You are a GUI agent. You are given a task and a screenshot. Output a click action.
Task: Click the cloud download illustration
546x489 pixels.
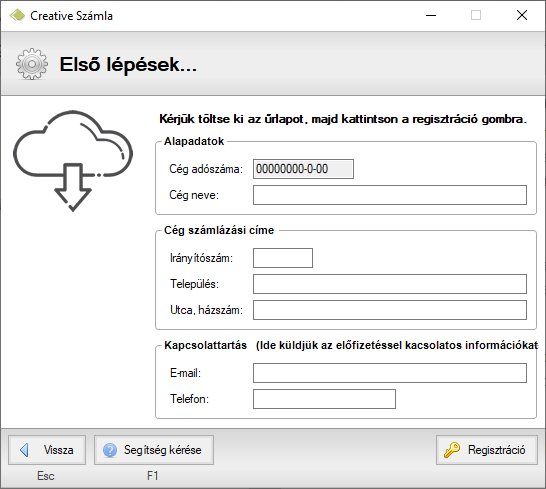coord(73,161)
